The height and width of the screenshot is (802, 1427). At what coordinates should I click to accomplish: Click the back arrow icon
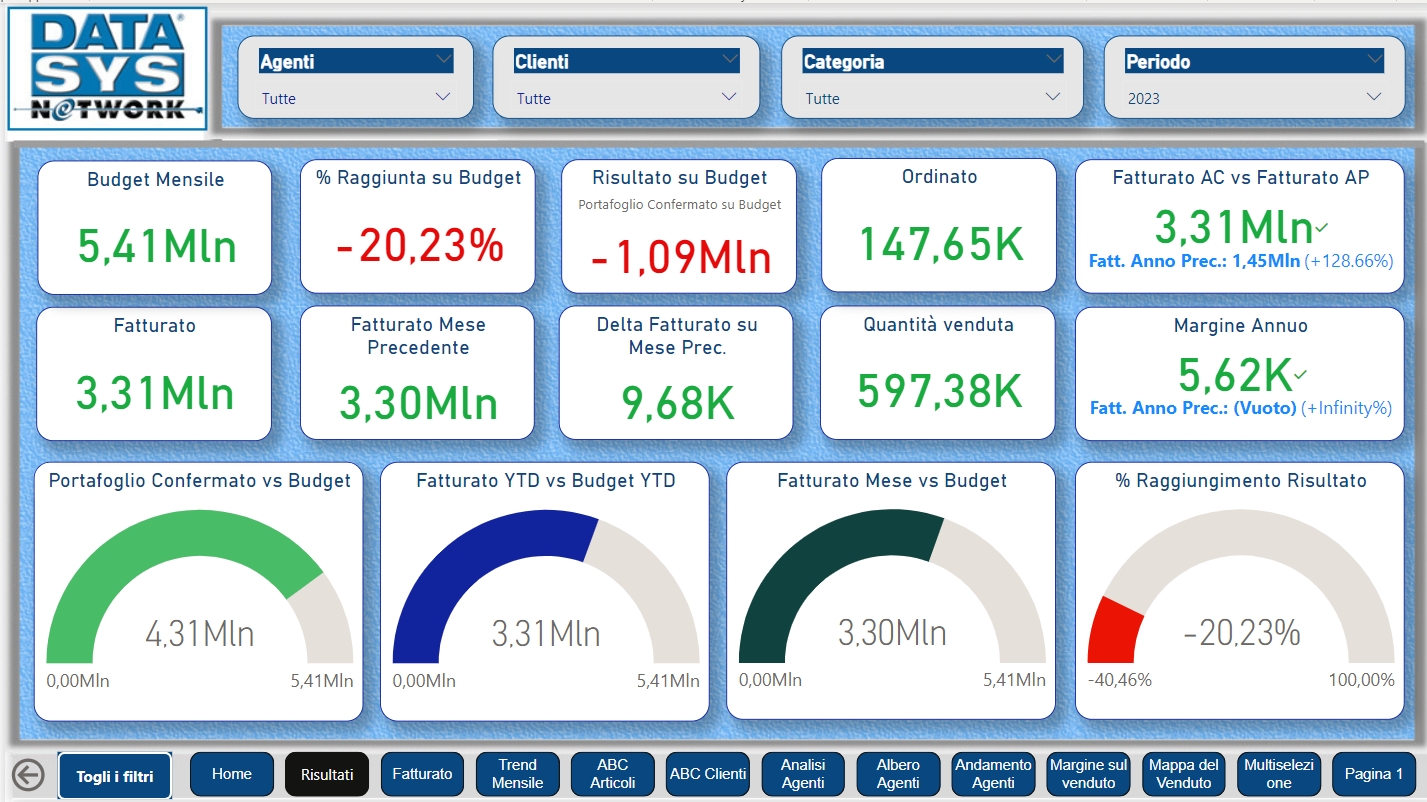(x=28, y=775)
